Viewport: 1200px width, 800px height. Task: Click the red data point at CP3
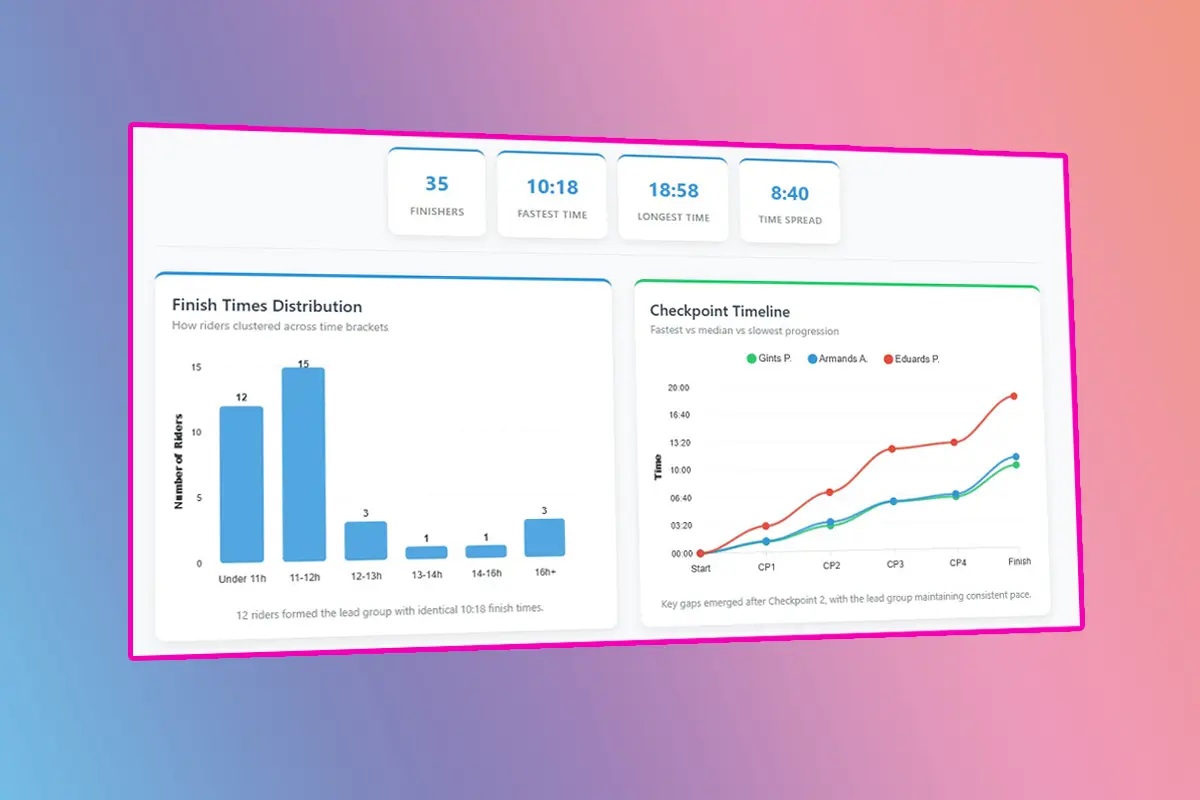click(892, 449)
